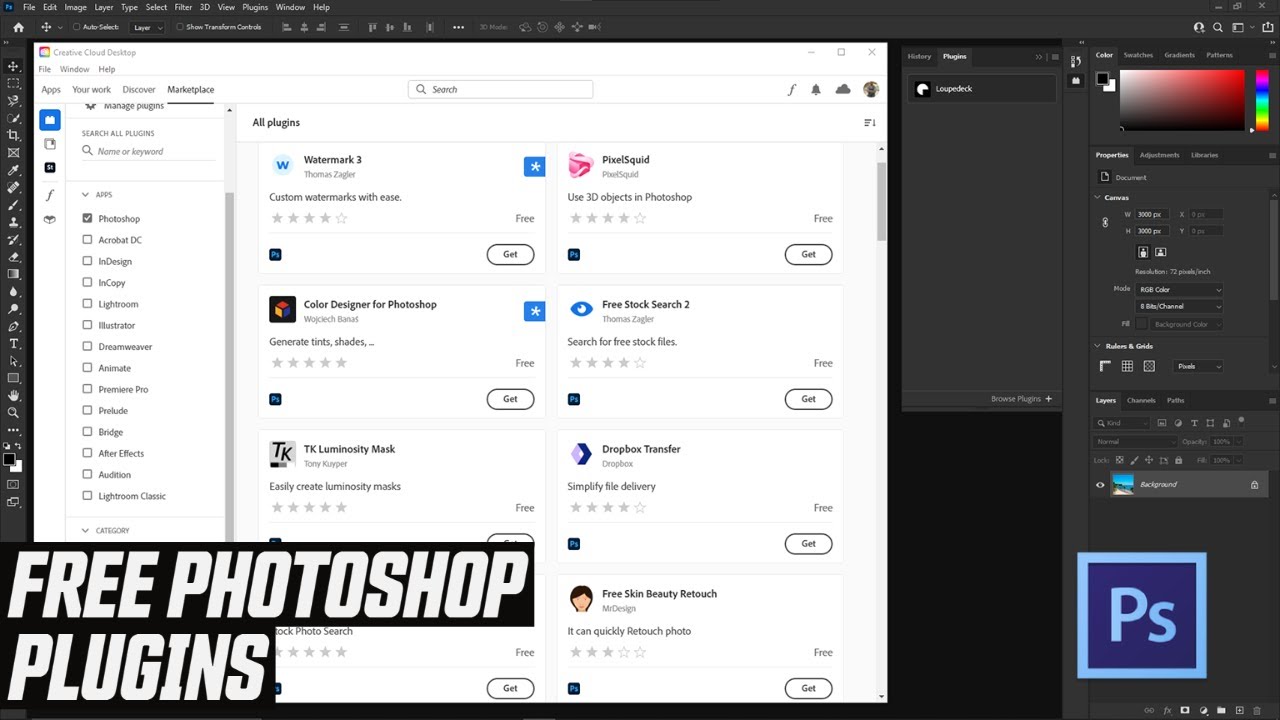Screen dimensions: 1280x720
Task: Select the Zoom tool
Action: click(x=13, y=412)
